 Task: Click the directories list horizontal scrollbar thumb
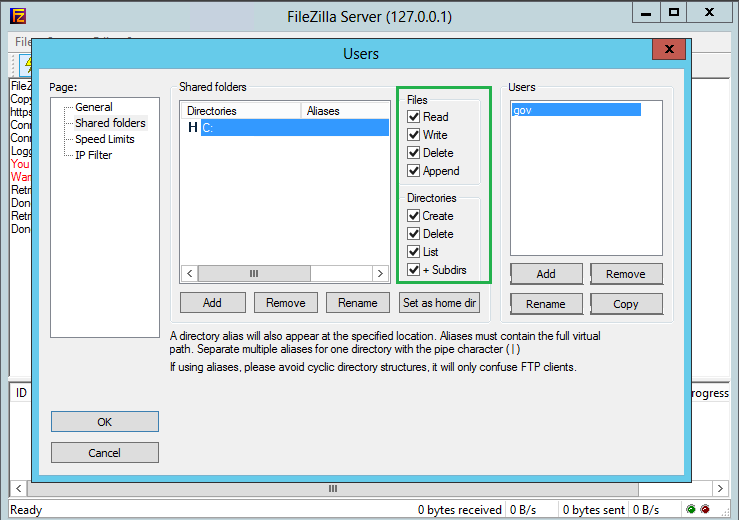click(x=254, y=273)
